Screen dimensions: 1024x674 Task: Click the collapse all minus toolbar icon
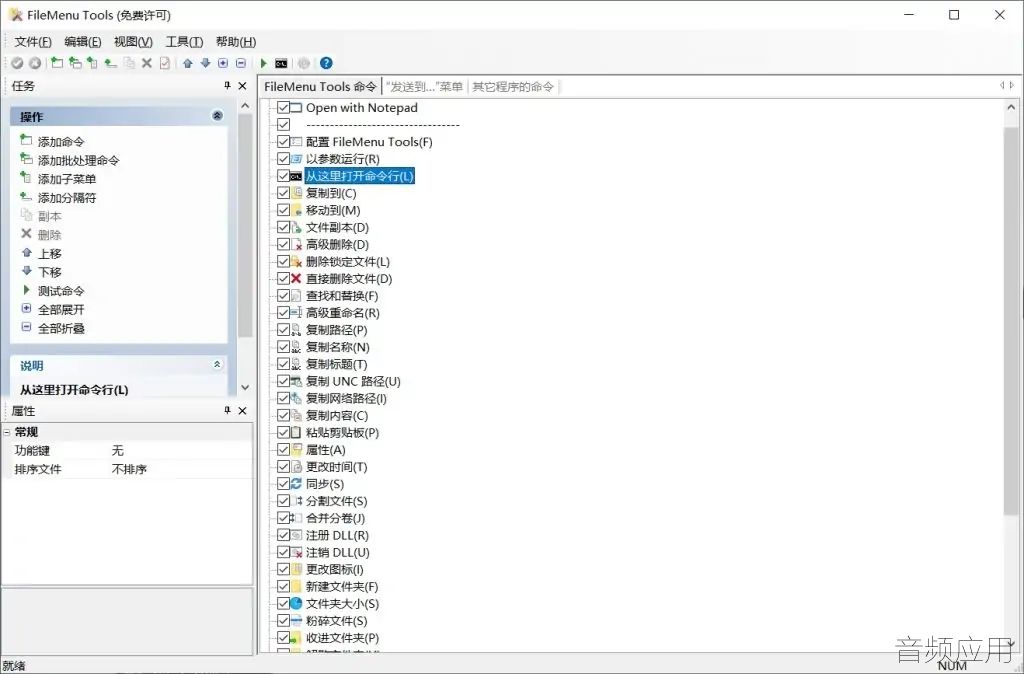click(x=241, y=63)
